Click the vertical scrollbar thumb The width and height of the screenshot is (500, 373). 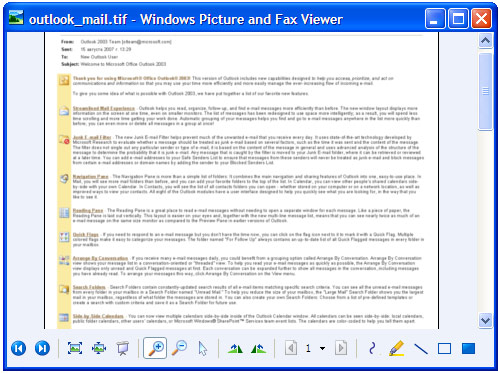click(486, 91)
